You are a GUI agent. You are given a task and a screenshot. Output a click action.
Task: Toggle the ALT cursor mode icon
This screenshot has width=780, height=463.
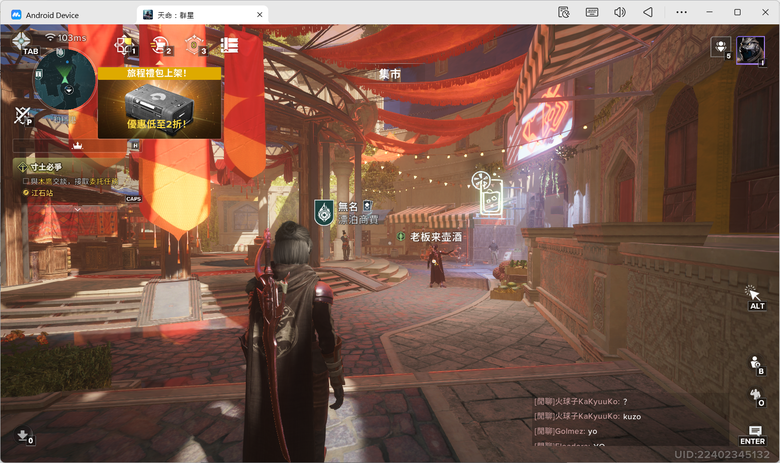753,297
